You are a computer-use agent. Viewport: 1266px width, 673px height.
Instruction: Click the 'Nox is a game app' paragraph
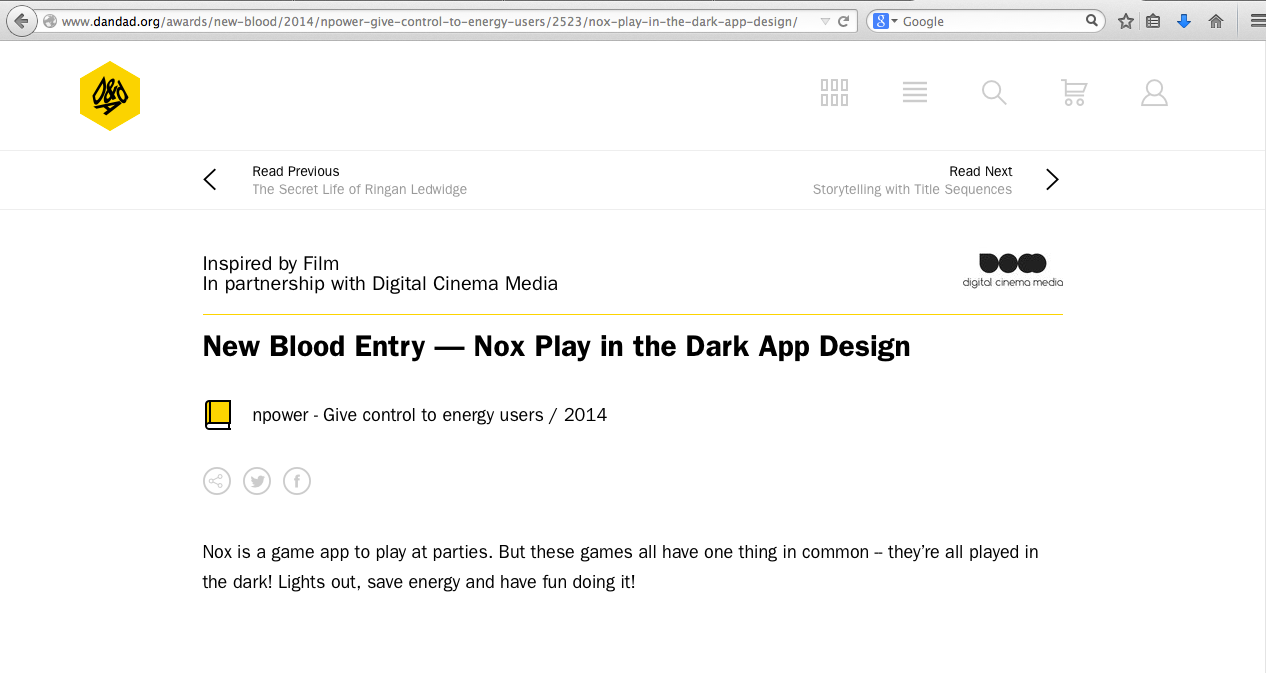tap(620, 567)
